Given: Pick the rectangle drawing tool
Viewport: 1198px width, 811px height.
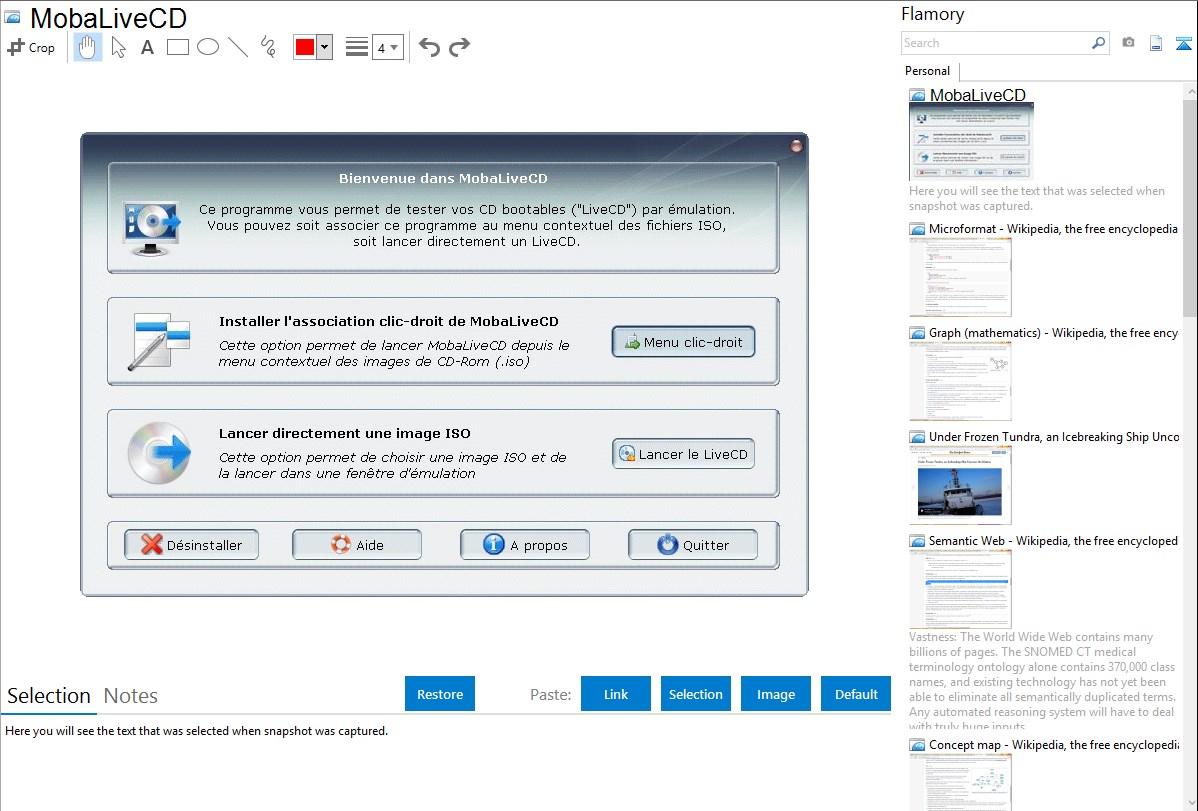Looking at the screenshot, I should [177, 47].
